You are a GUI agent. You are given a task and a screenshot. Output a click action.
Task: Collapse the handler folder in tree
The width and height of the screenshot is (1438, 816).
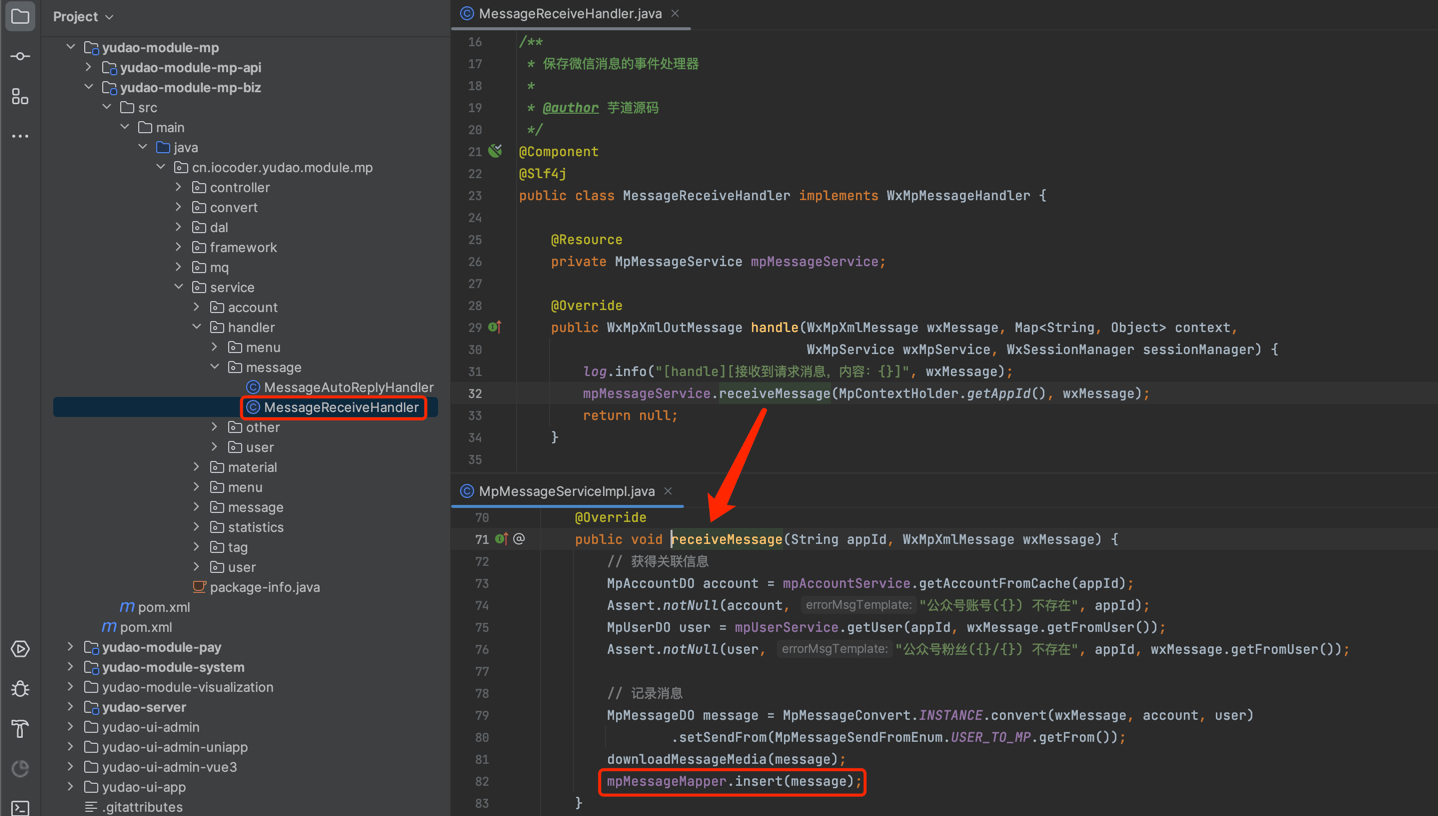pyautogui.click(x=197, y=327)
